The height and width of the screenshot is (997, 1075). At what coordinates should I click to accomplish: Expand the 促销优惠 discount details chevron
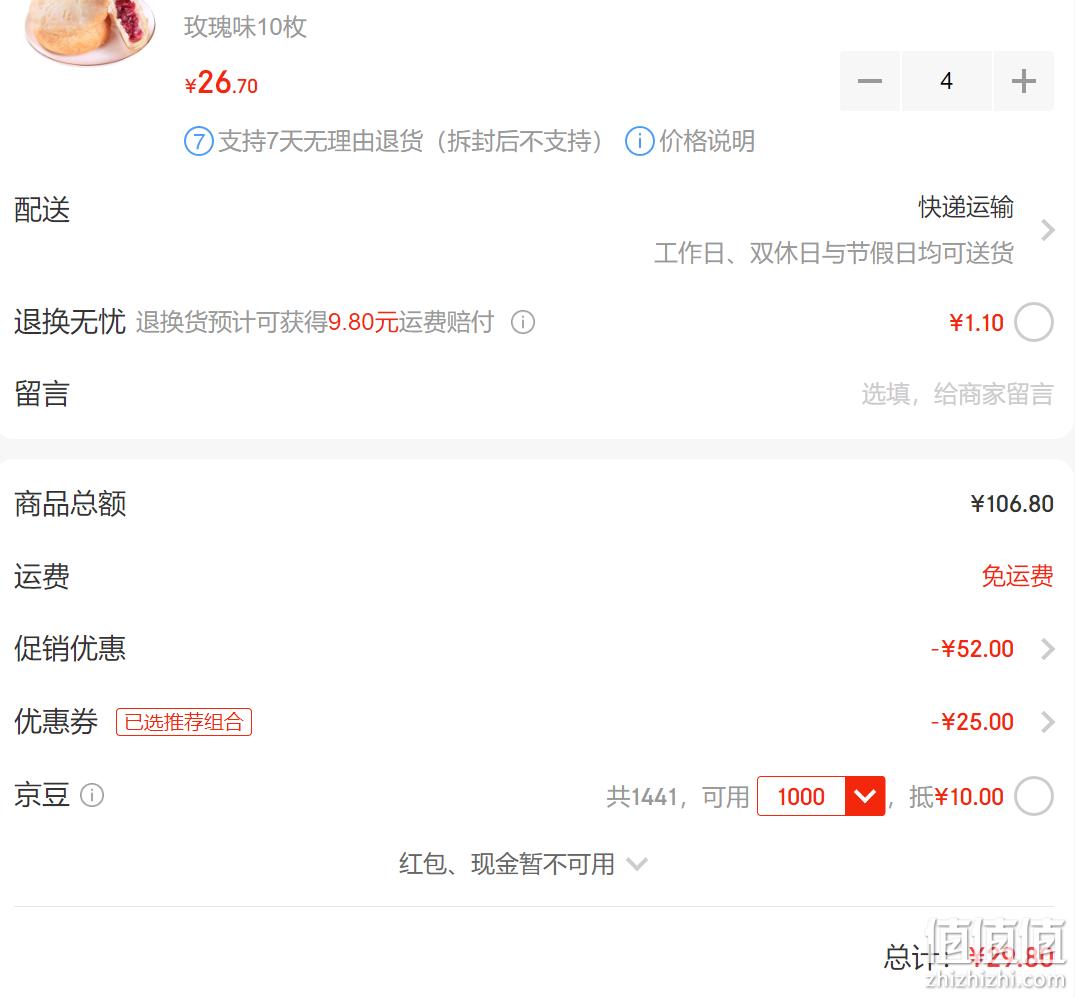1047,649
